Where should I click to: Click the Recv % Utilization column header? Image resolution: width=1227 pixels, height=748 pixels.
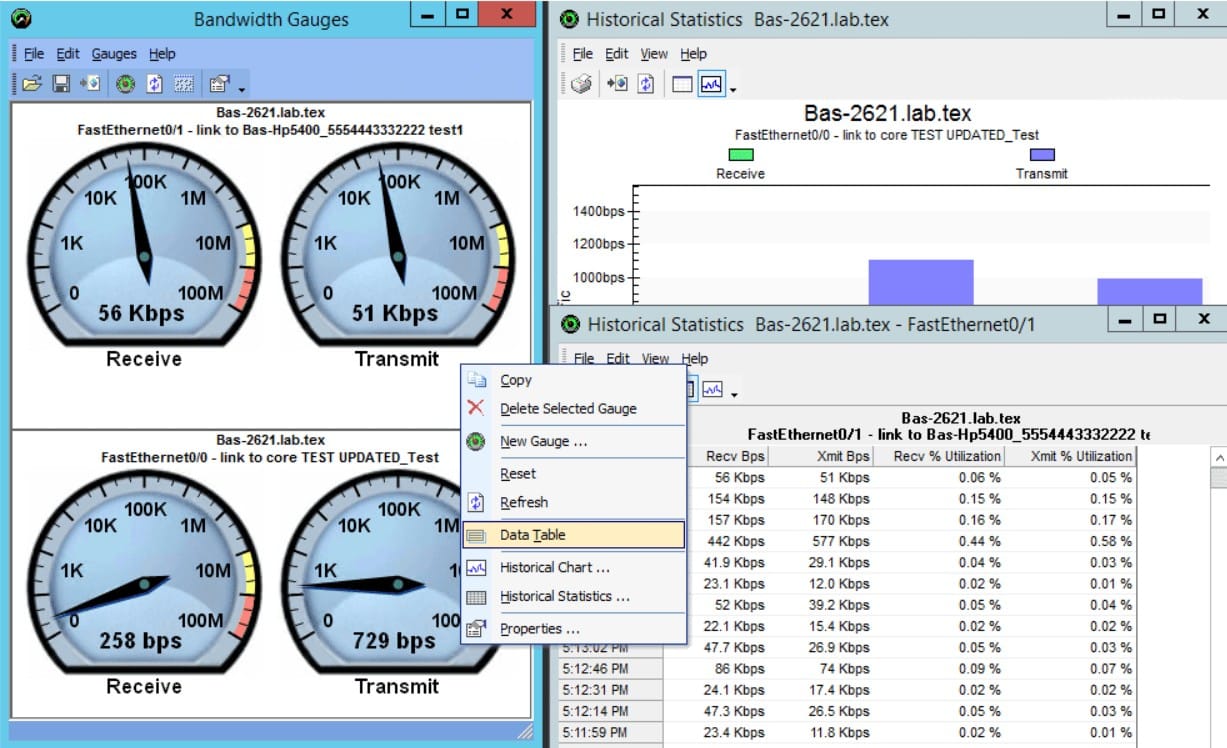click(939, 456)
